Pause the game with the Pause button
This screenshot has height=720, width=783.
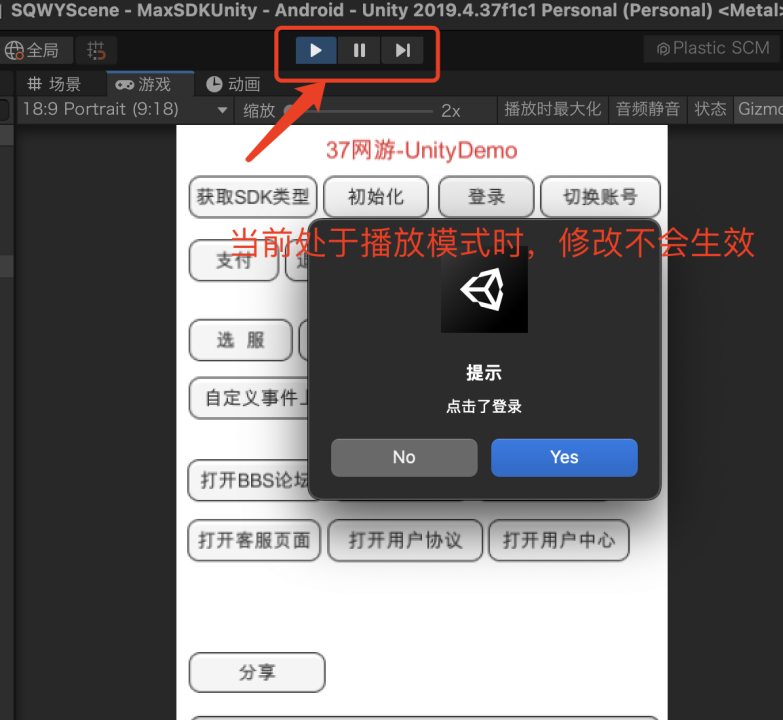[359, 50]
